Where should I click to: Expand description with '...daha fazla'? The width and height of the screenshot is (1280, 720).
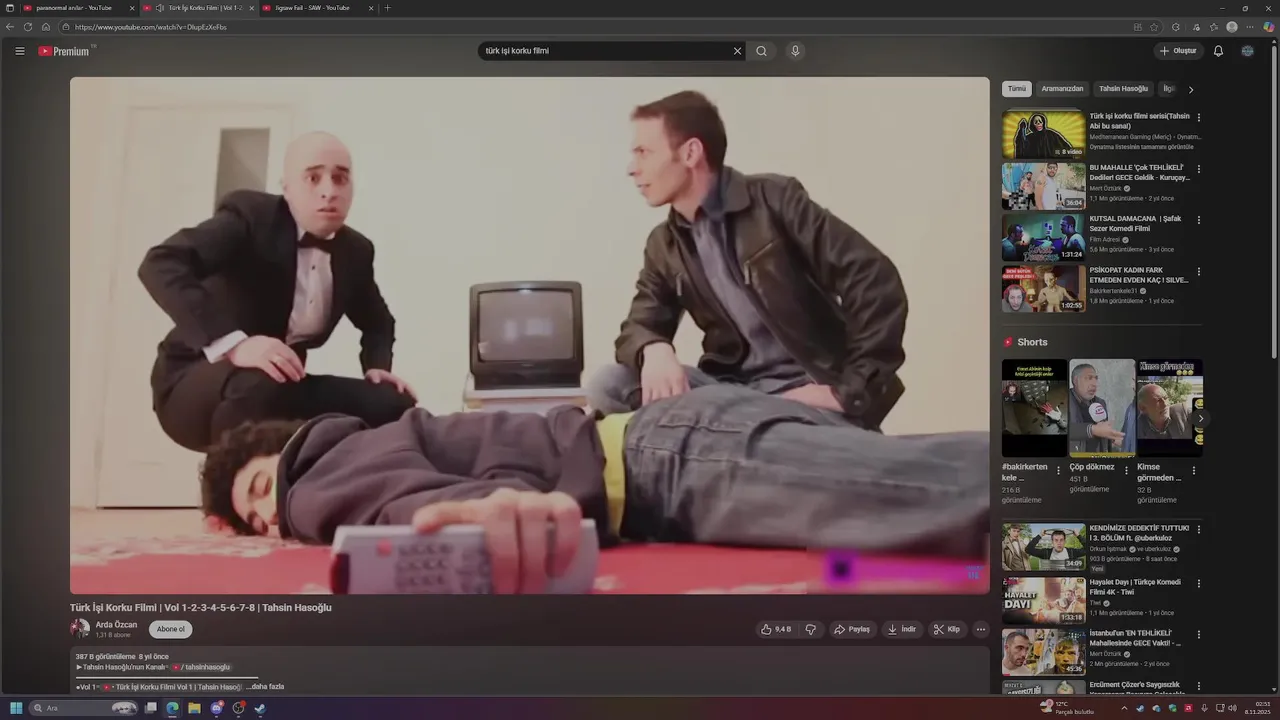(x=267, y=687)
